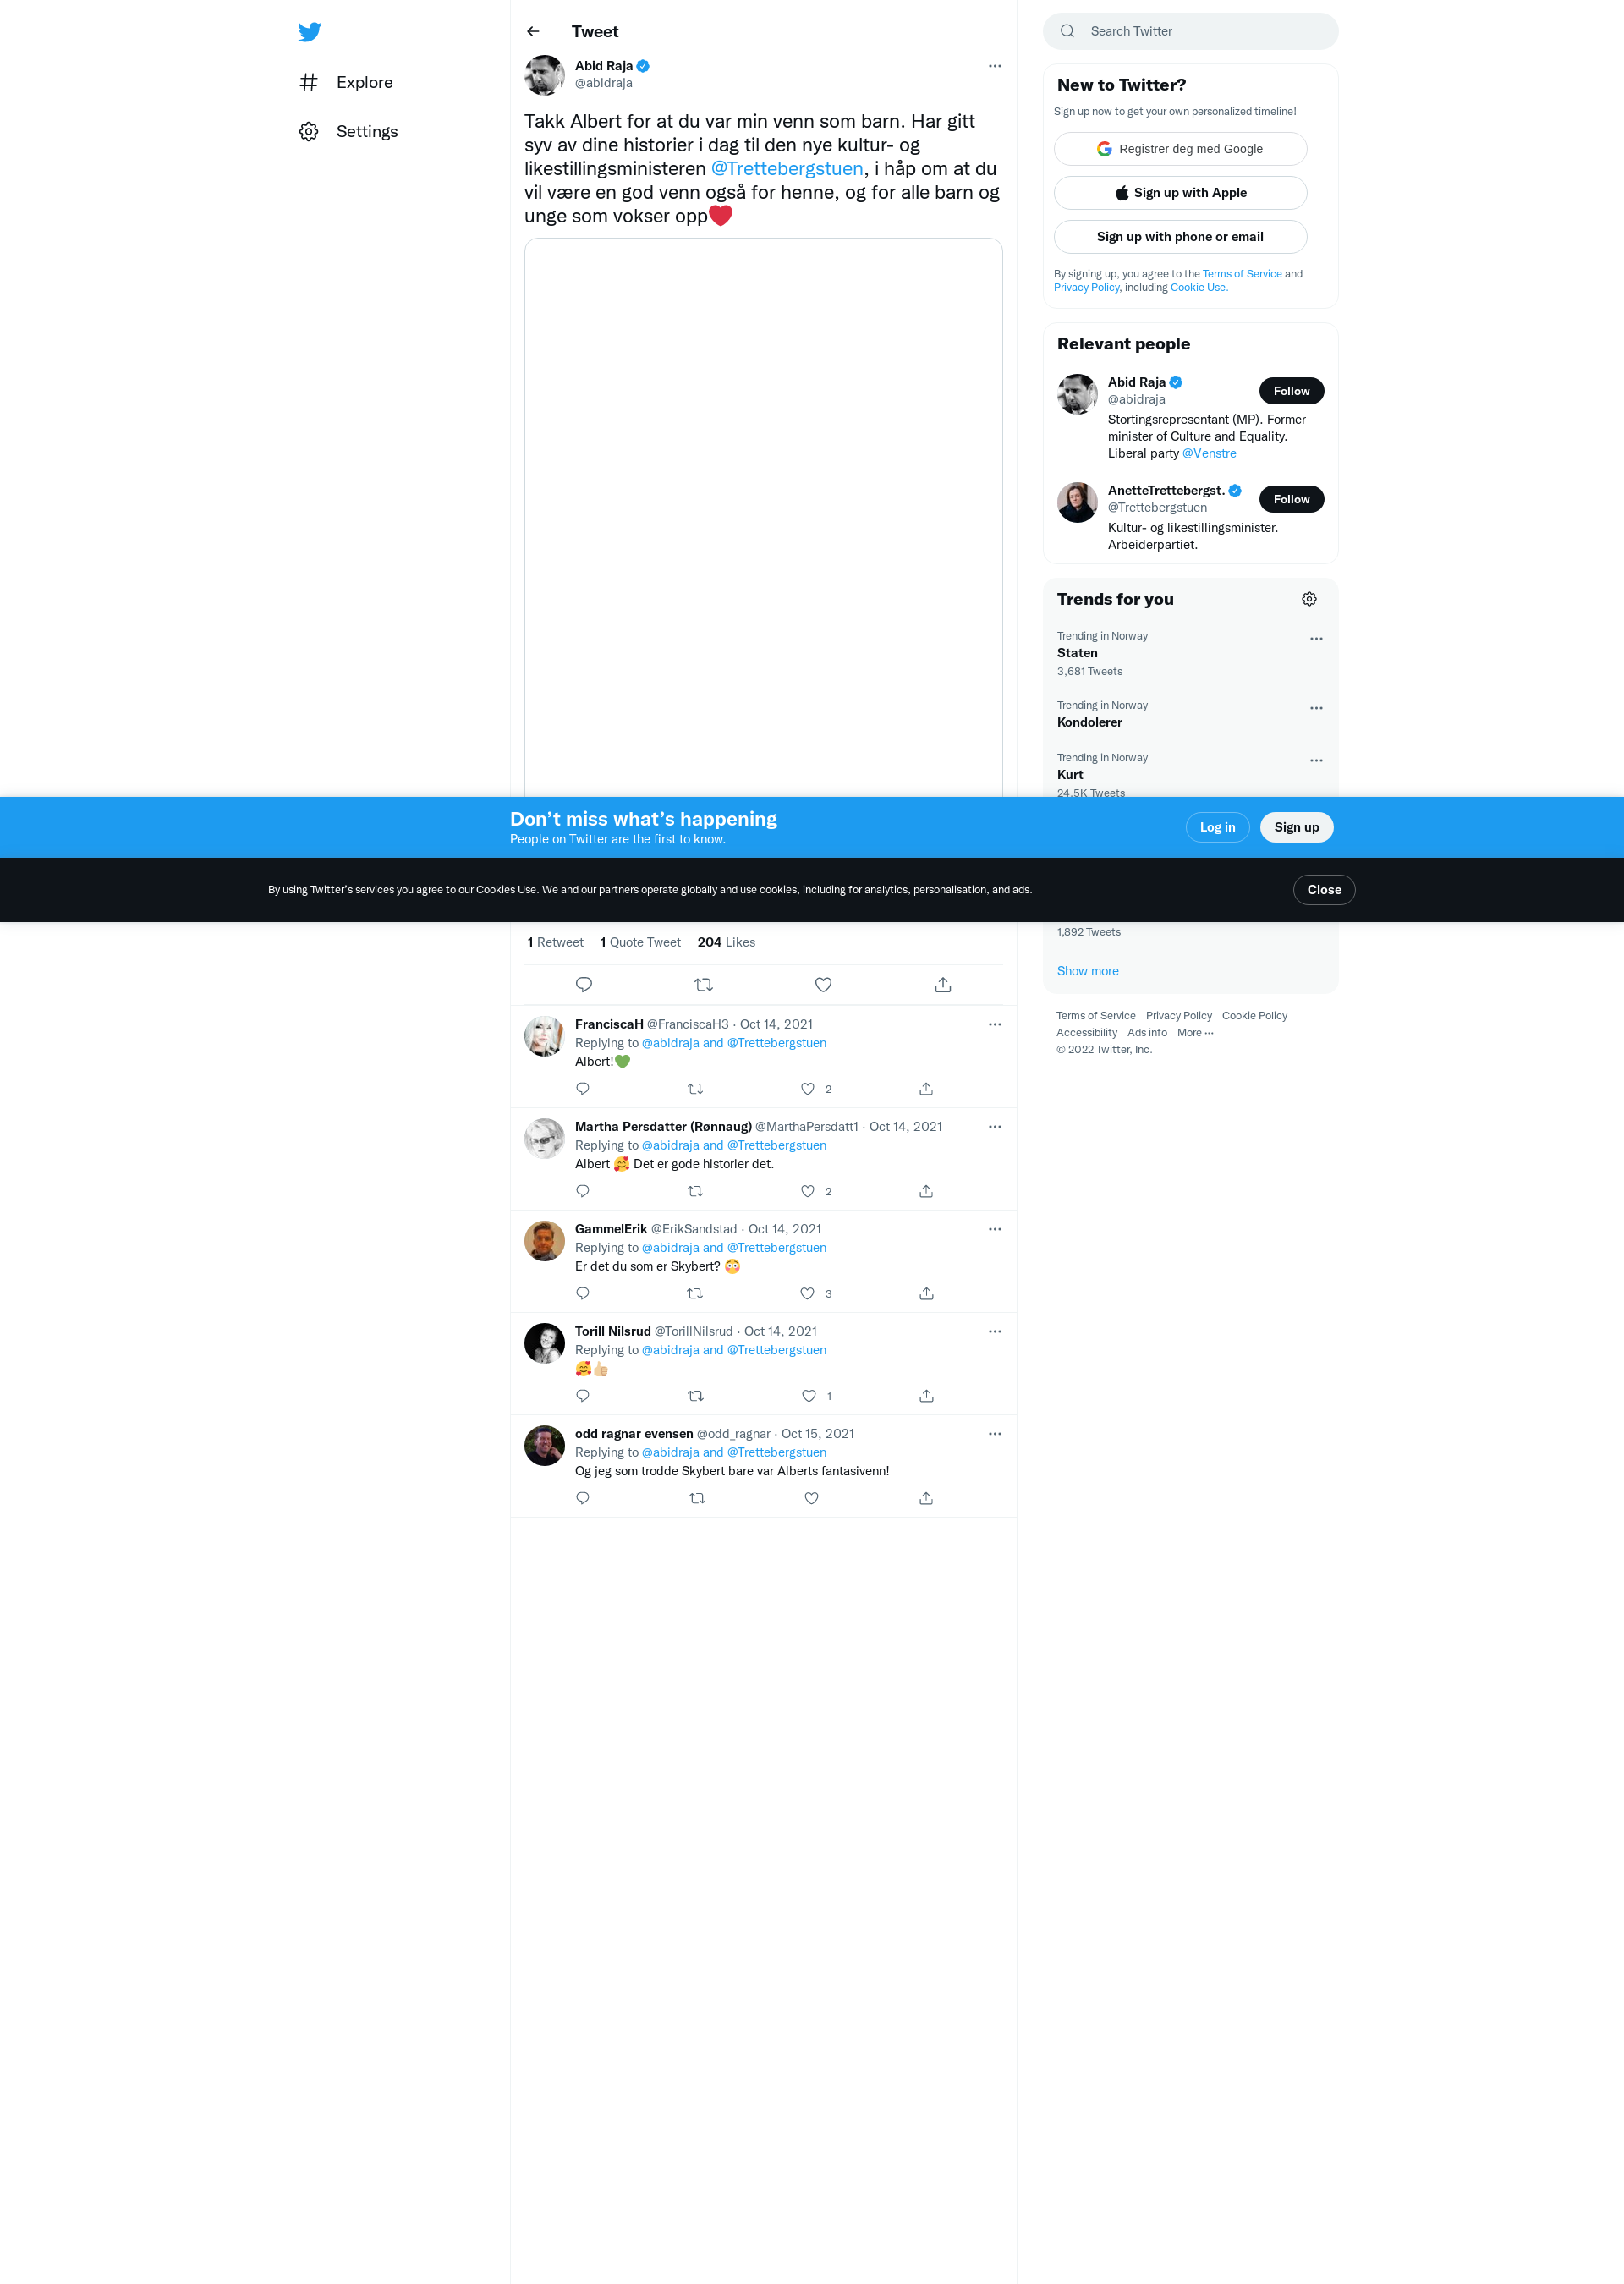
Task: Open Abid Raja's avatar on tweet
Action: 544,75
